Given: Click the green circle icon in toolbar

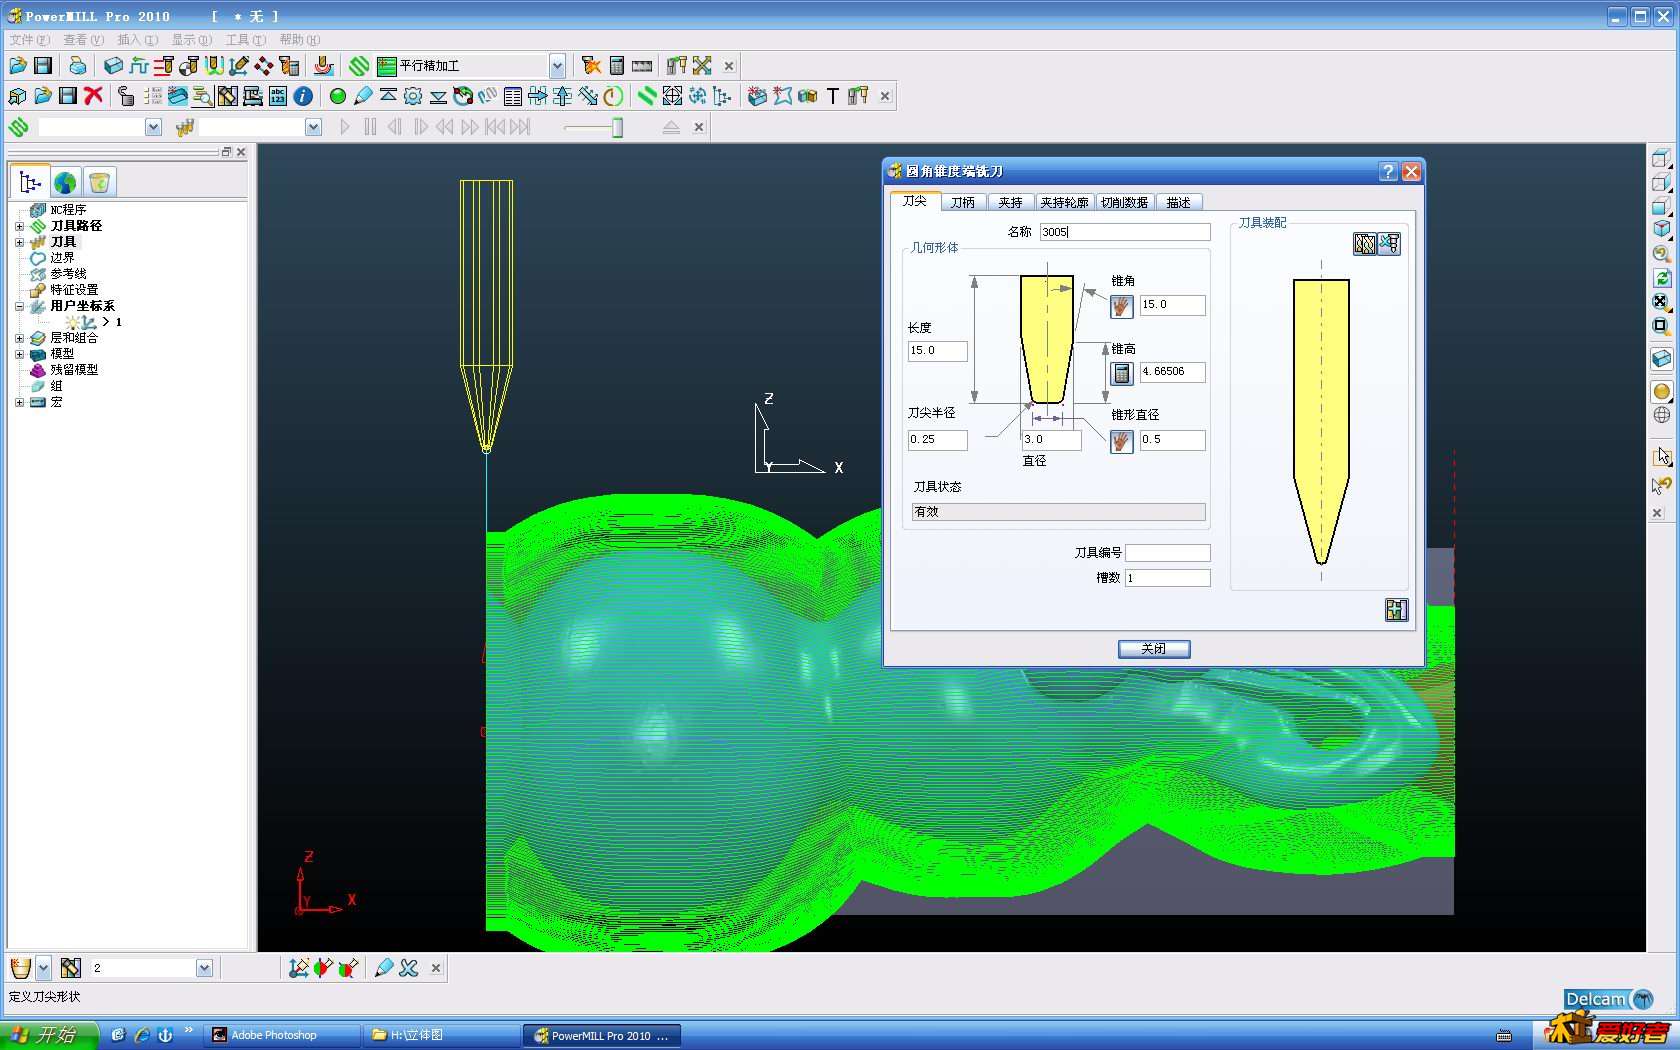Looking at the screenshot, I should click(x=338, y=96).
